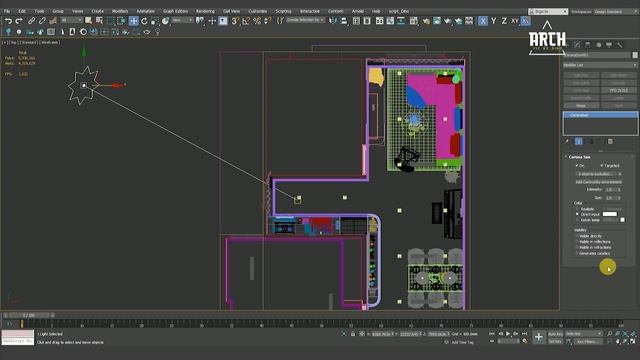Open the Hierarchy command panel tab
The height and width of the screenshot is (360, 640).
click(x=588, y=44)
